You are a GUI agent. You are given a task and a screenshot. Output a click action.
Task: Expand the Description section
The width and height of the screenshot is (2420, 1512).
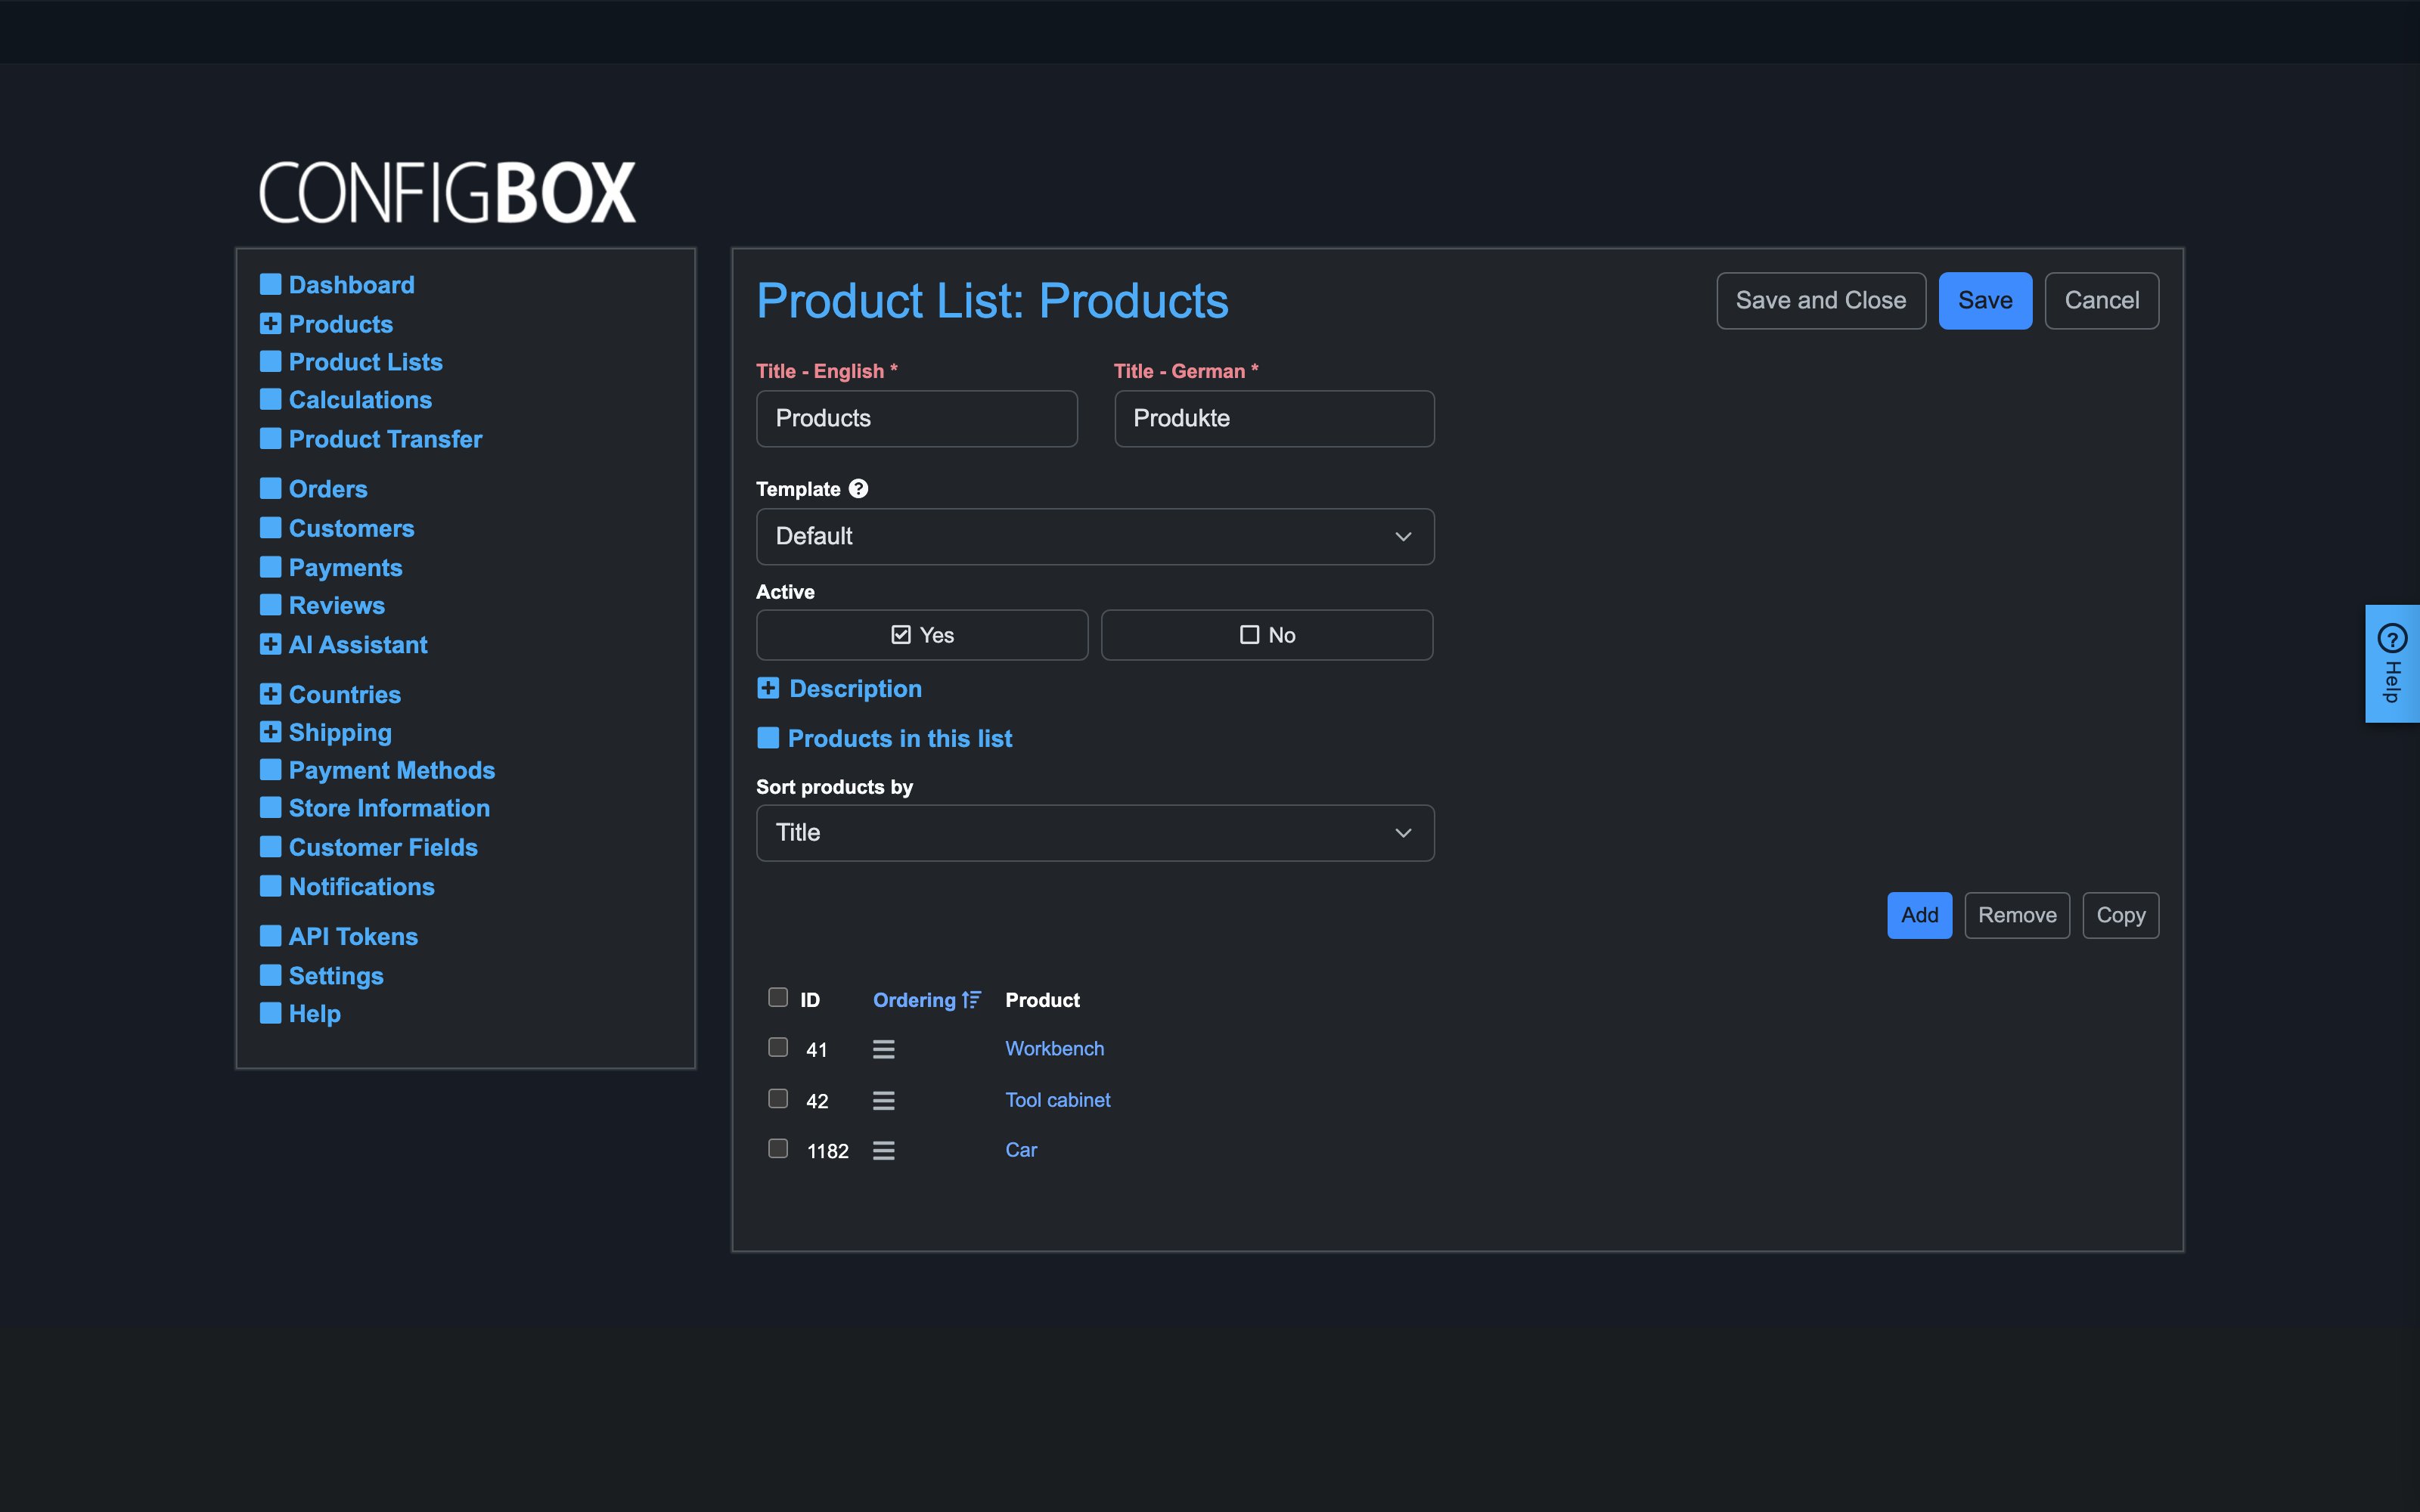pos(855,688)
